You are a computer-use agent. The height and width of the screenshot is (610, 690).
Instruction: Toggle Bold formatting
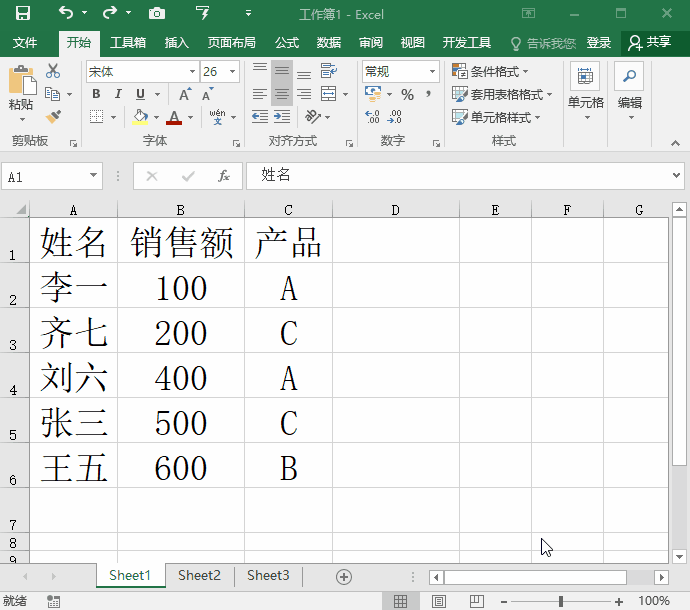96,94
